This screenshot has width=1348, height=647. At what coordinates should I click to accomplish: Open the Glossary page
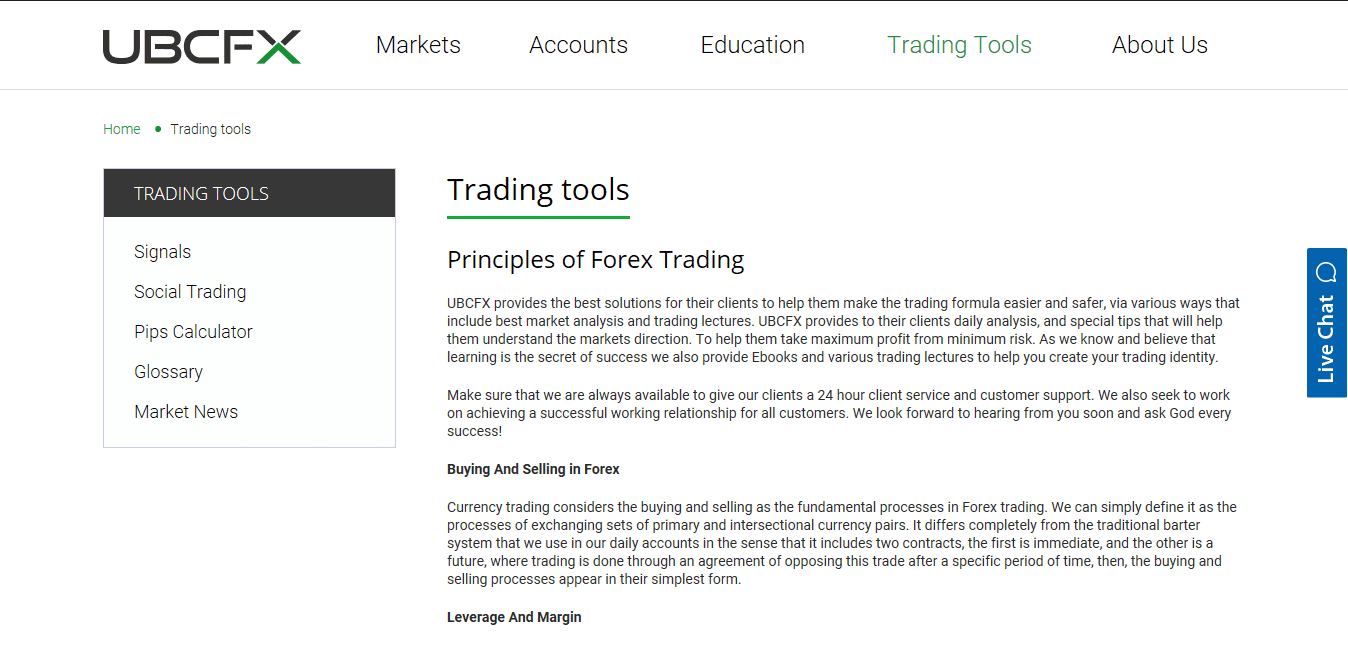(x=168, y=371)
